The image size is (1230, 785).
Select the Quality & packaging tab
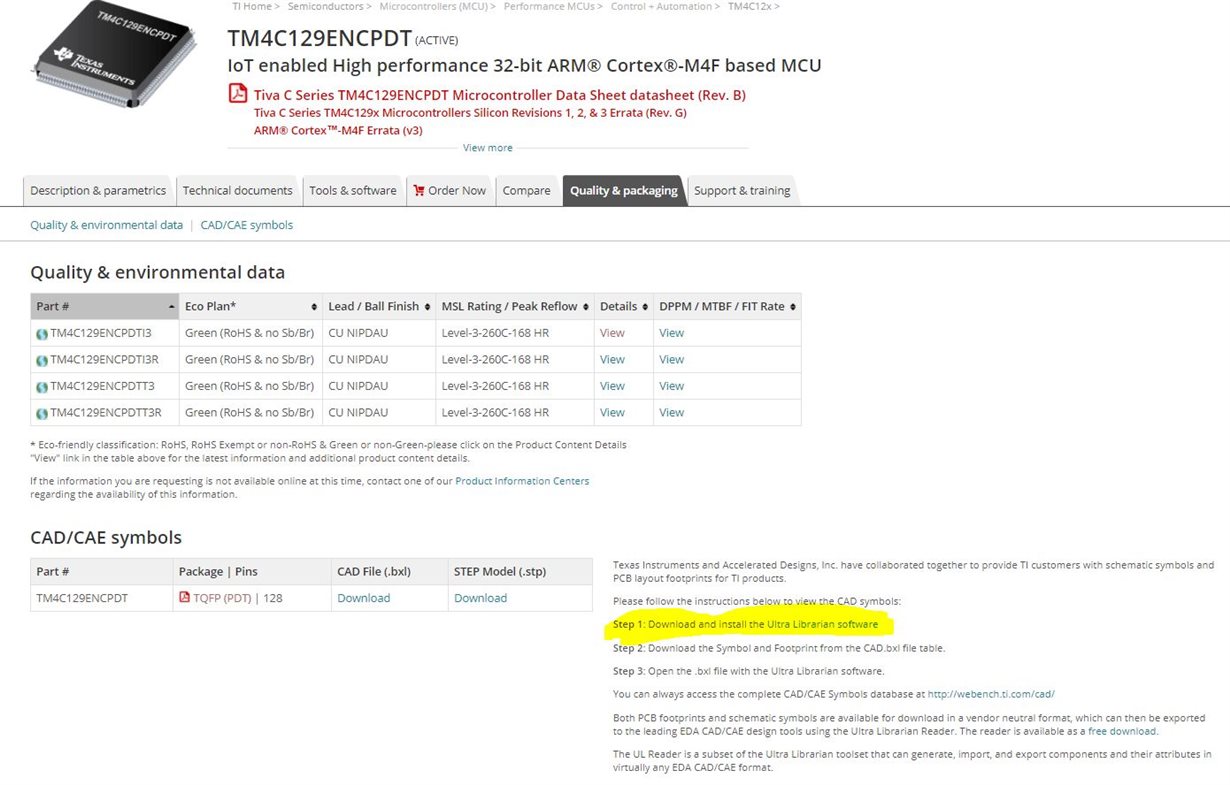(x=624, y=190)
